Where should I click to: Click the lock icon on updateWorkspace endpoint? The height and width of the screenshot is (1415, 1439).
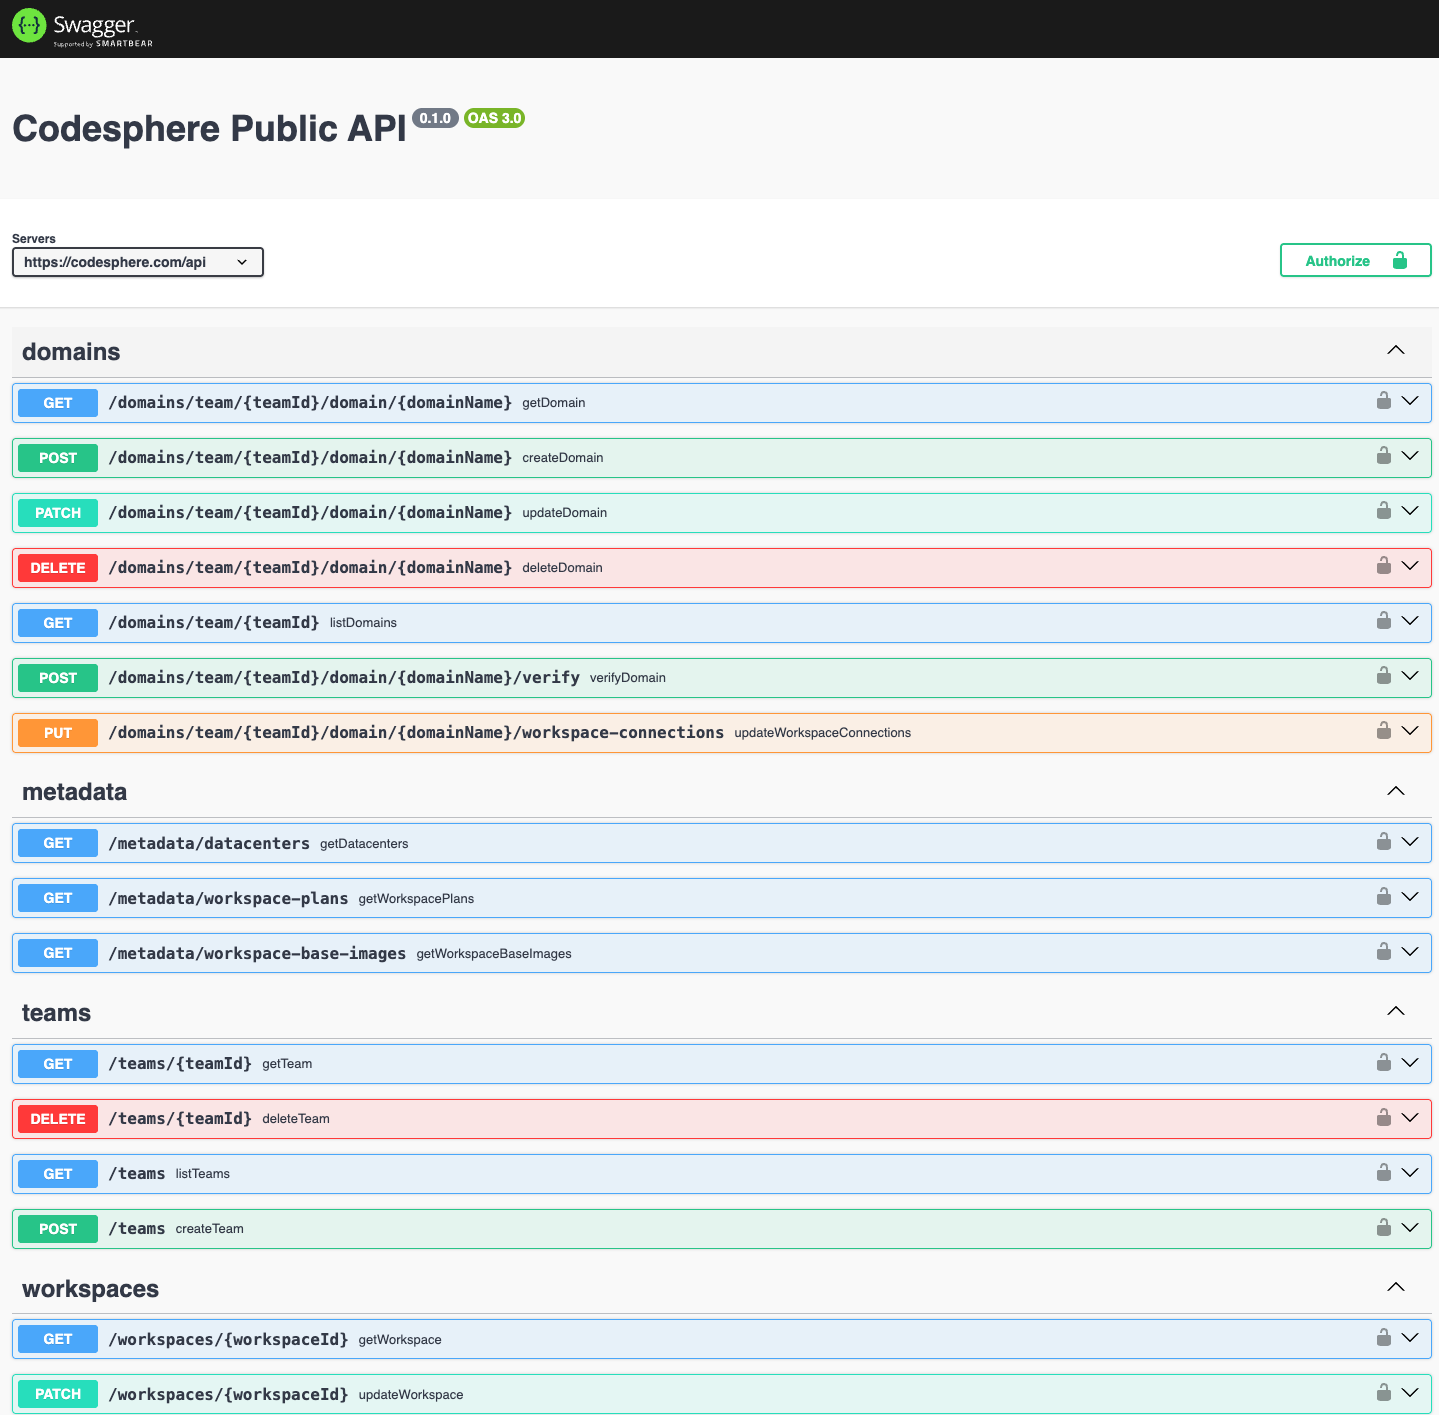1384,1392
